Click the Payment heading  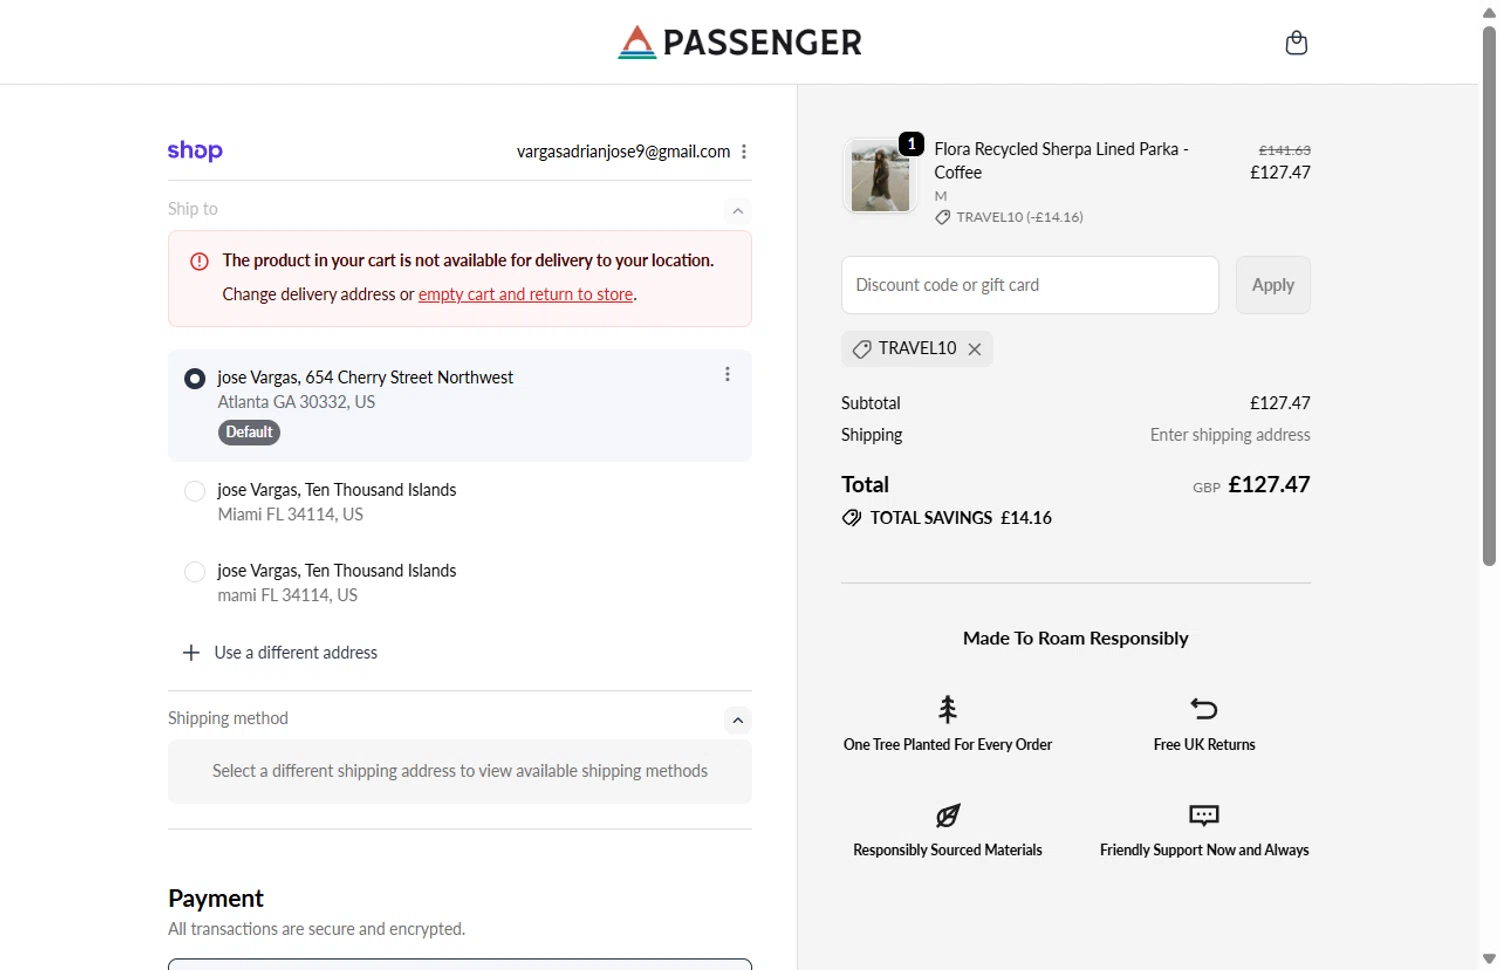pos(216,898)
